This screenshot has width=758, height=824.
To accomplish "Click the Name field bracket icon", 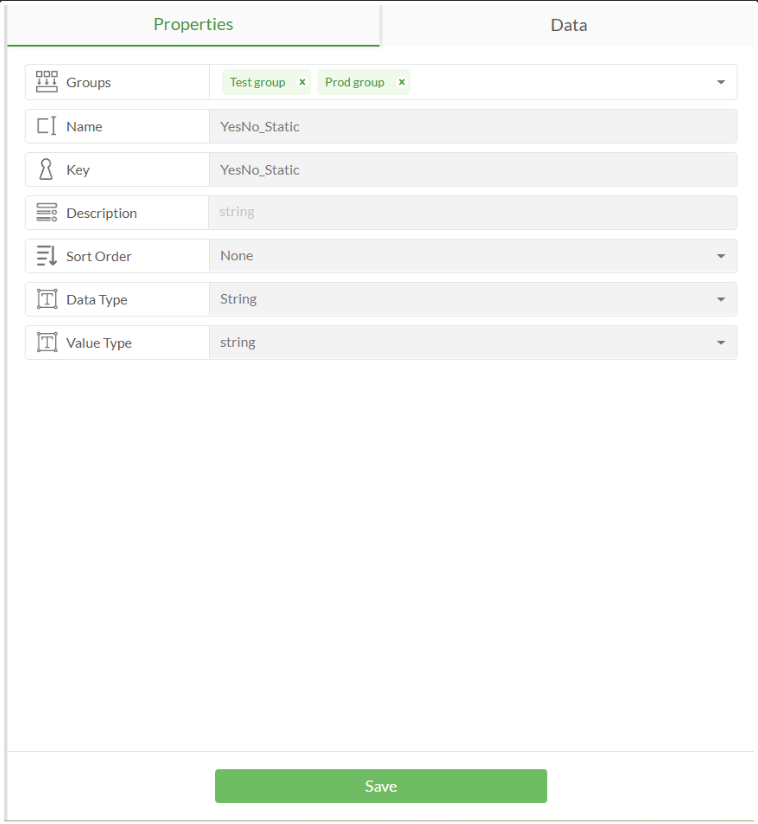I will tap(46, 126).
